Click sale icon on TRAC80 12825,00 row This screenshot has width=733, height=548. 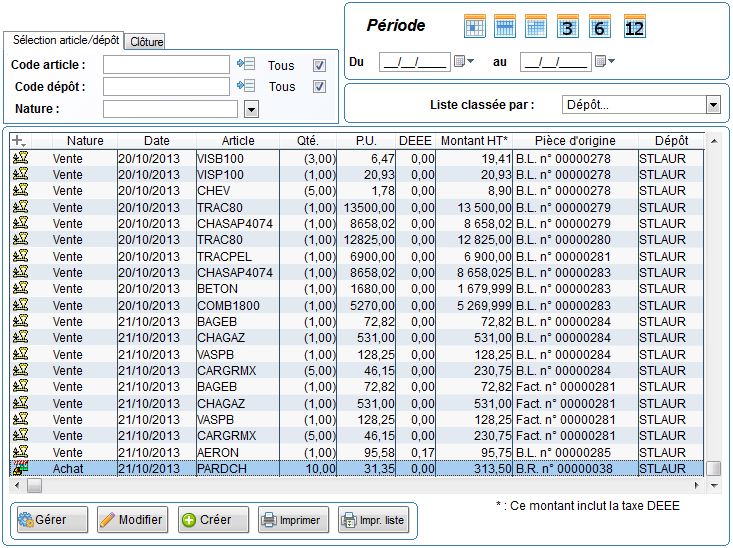[20, 239]
